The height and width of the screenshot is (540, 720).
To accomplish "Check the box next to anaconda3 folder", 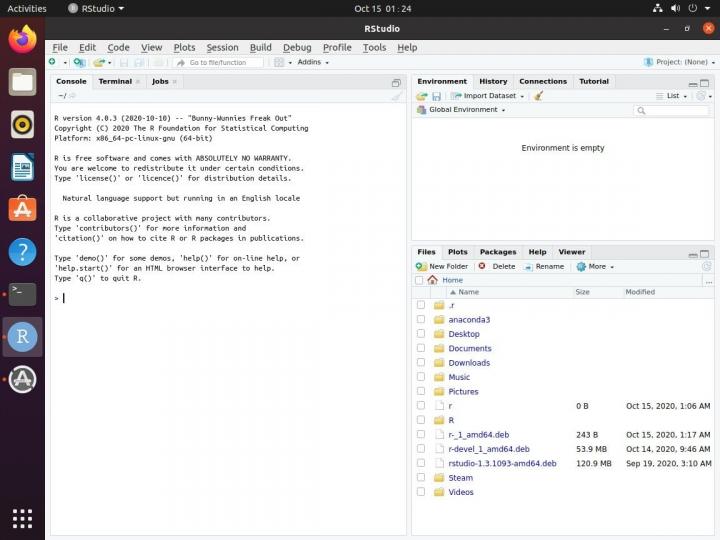I will 421,320.
